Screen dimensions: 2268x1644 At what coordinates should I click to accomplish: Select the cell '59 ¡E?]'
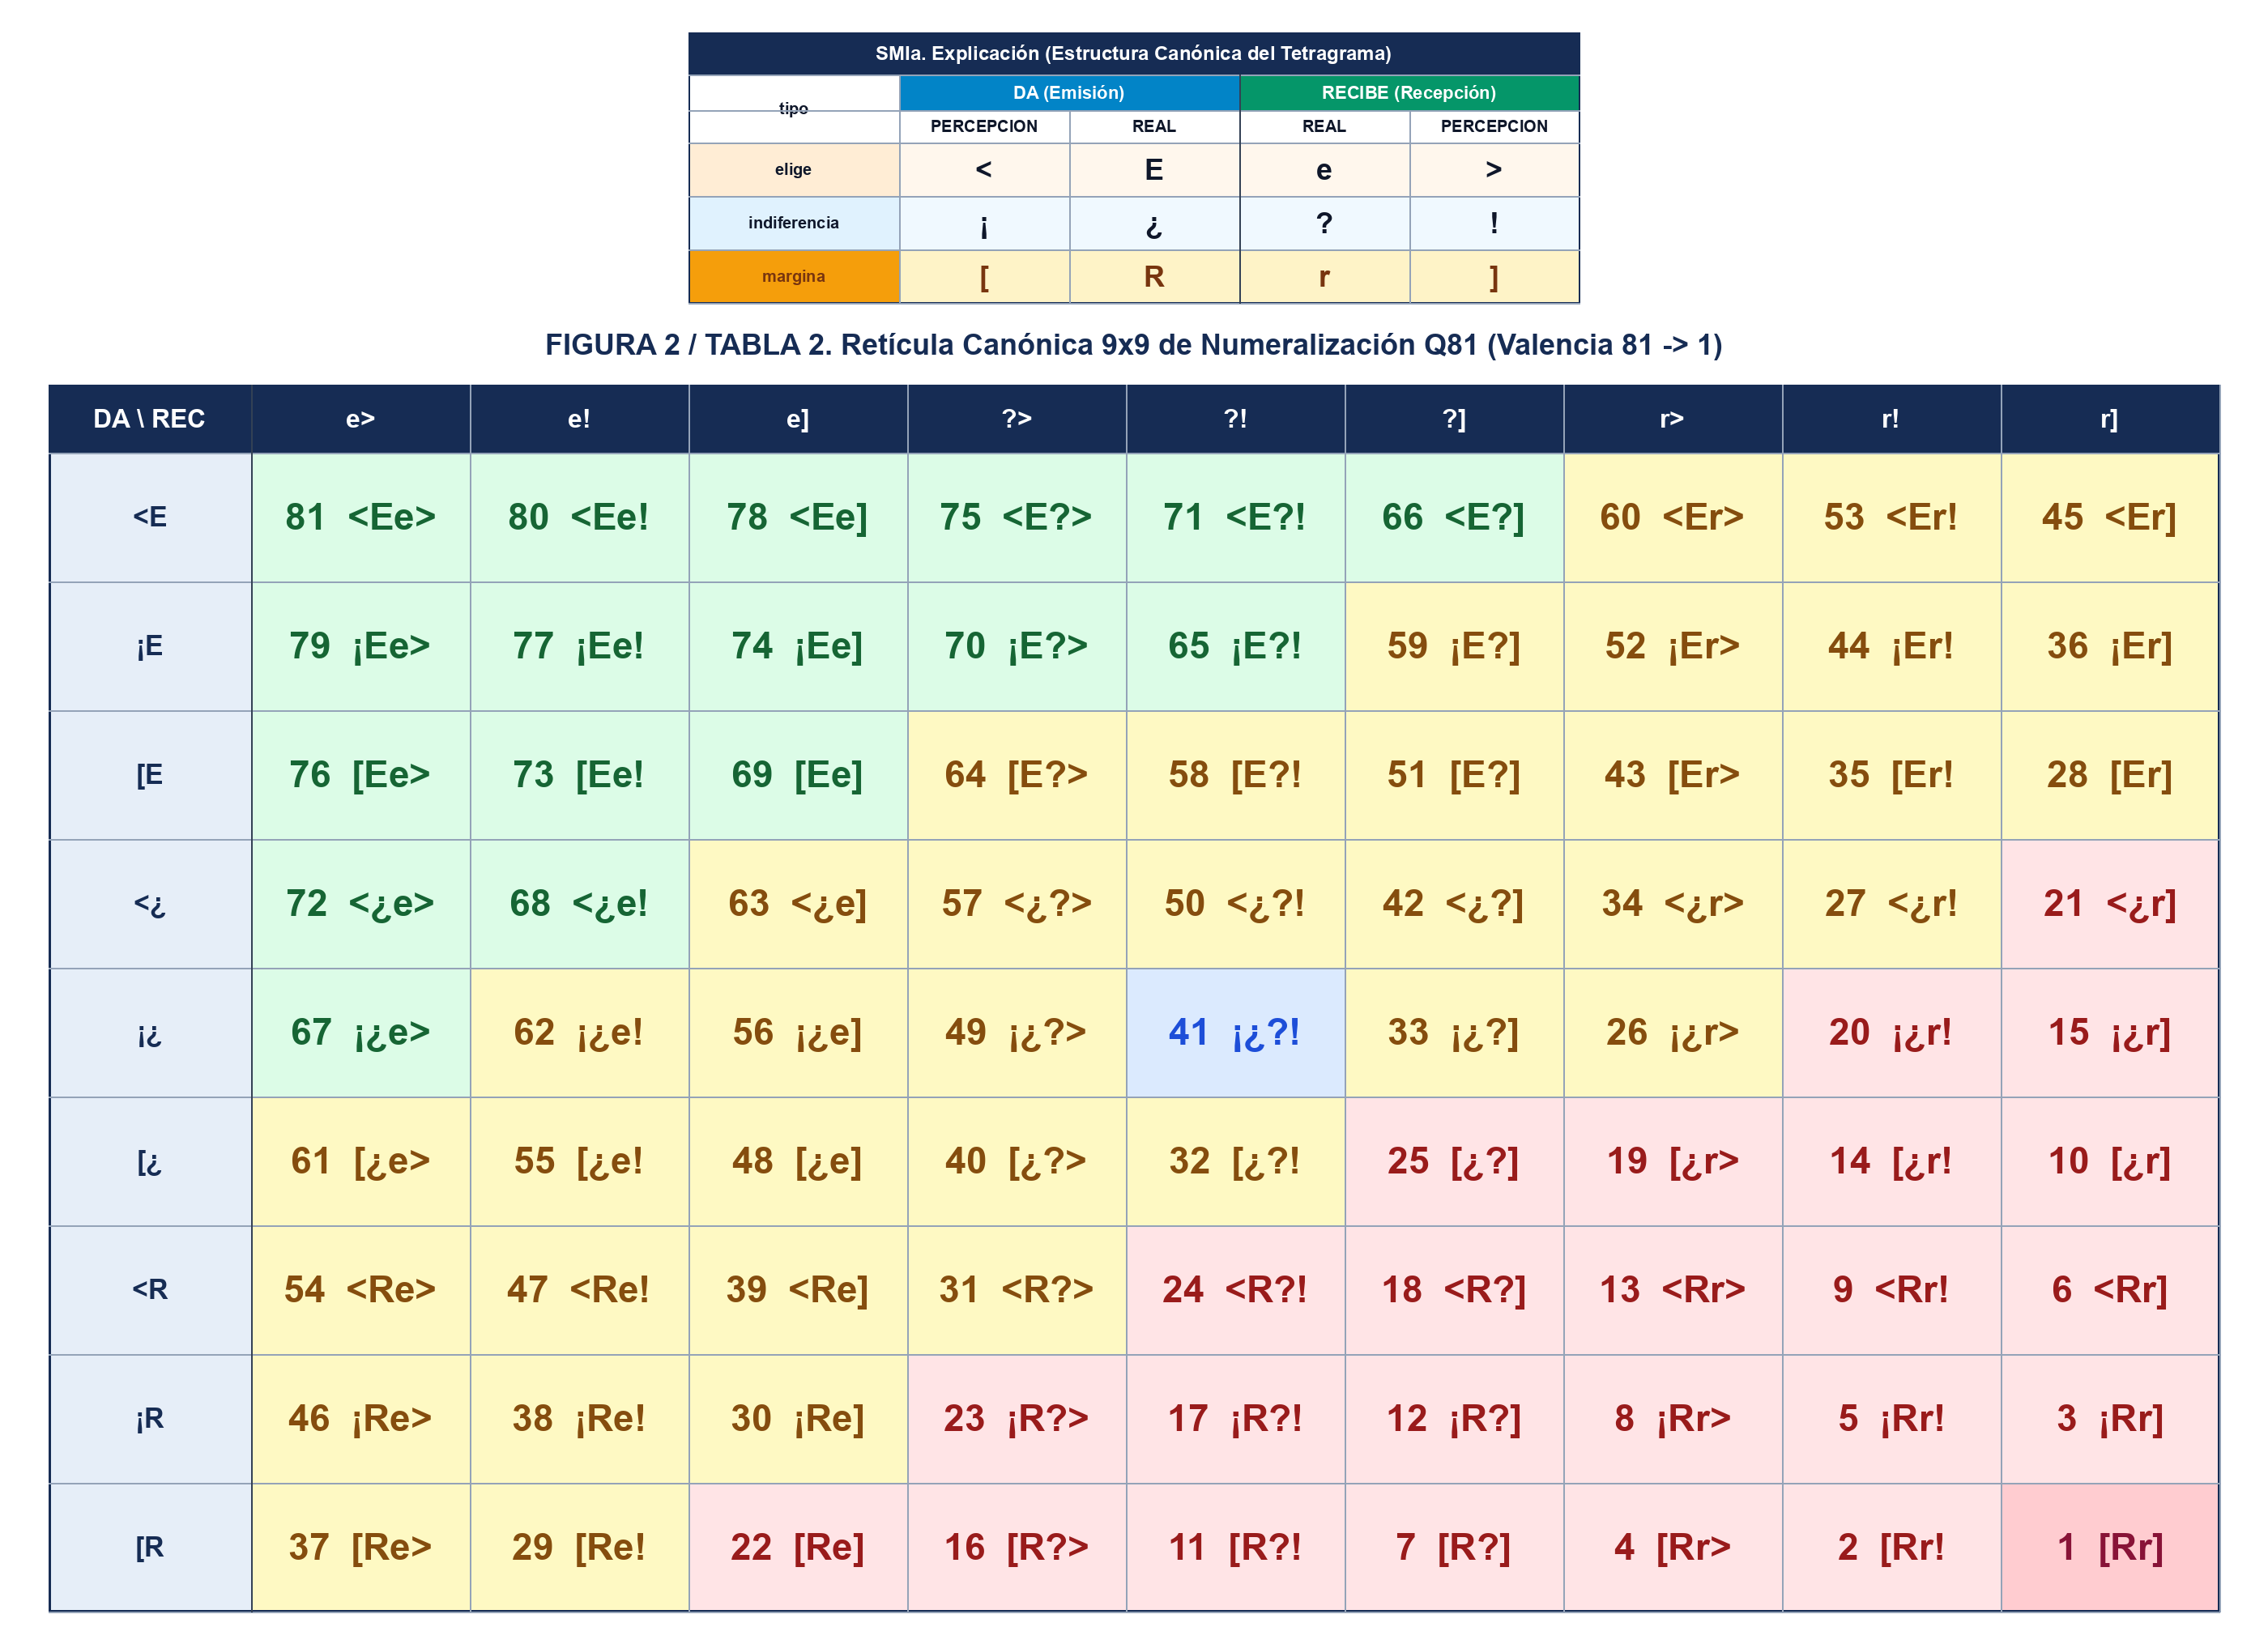point(1454,646)
